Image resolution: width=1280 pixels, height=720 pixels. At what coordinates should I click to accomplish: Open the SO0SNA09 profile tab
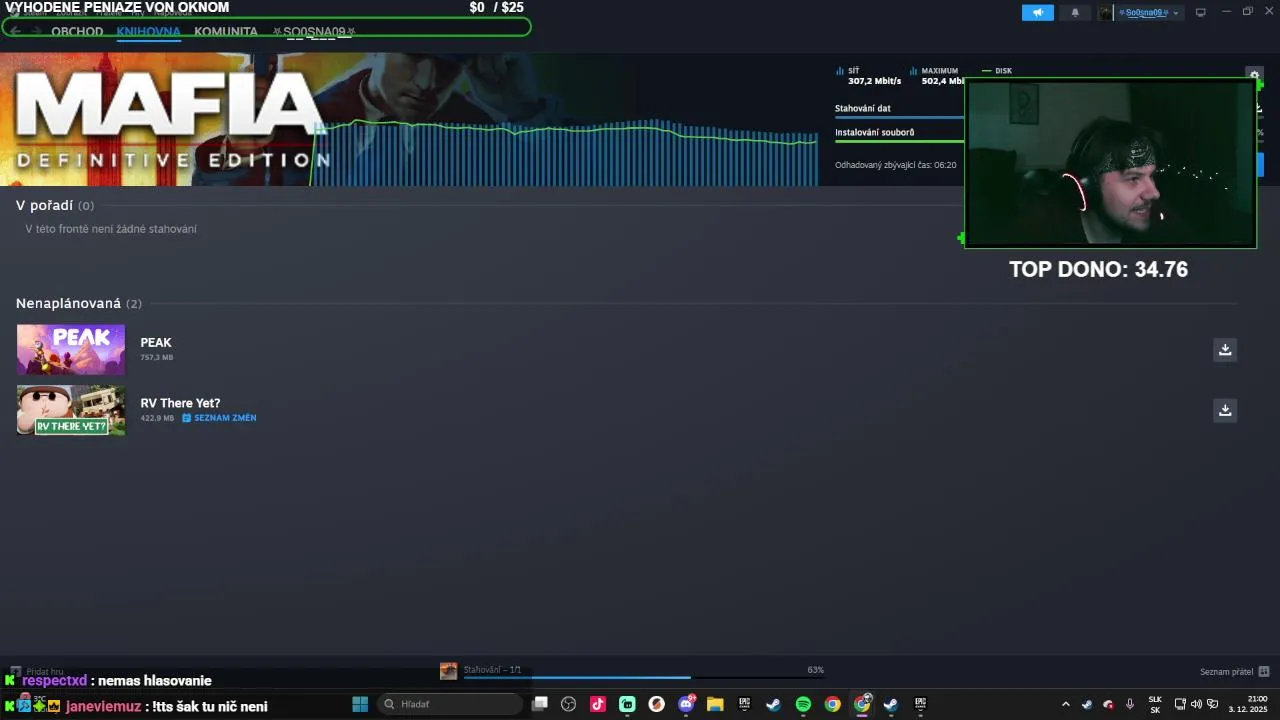coord(315,31)
